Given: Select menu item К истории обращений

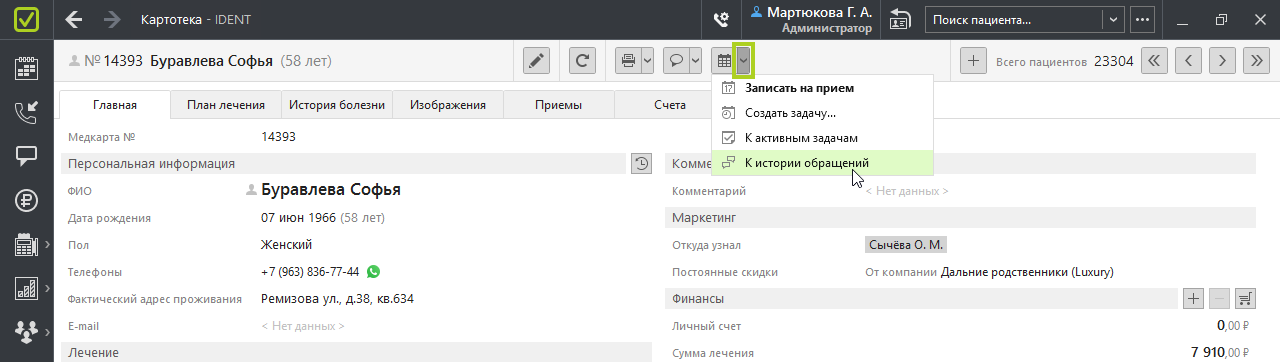Looking at the screenshot, I should click(822, 162).
